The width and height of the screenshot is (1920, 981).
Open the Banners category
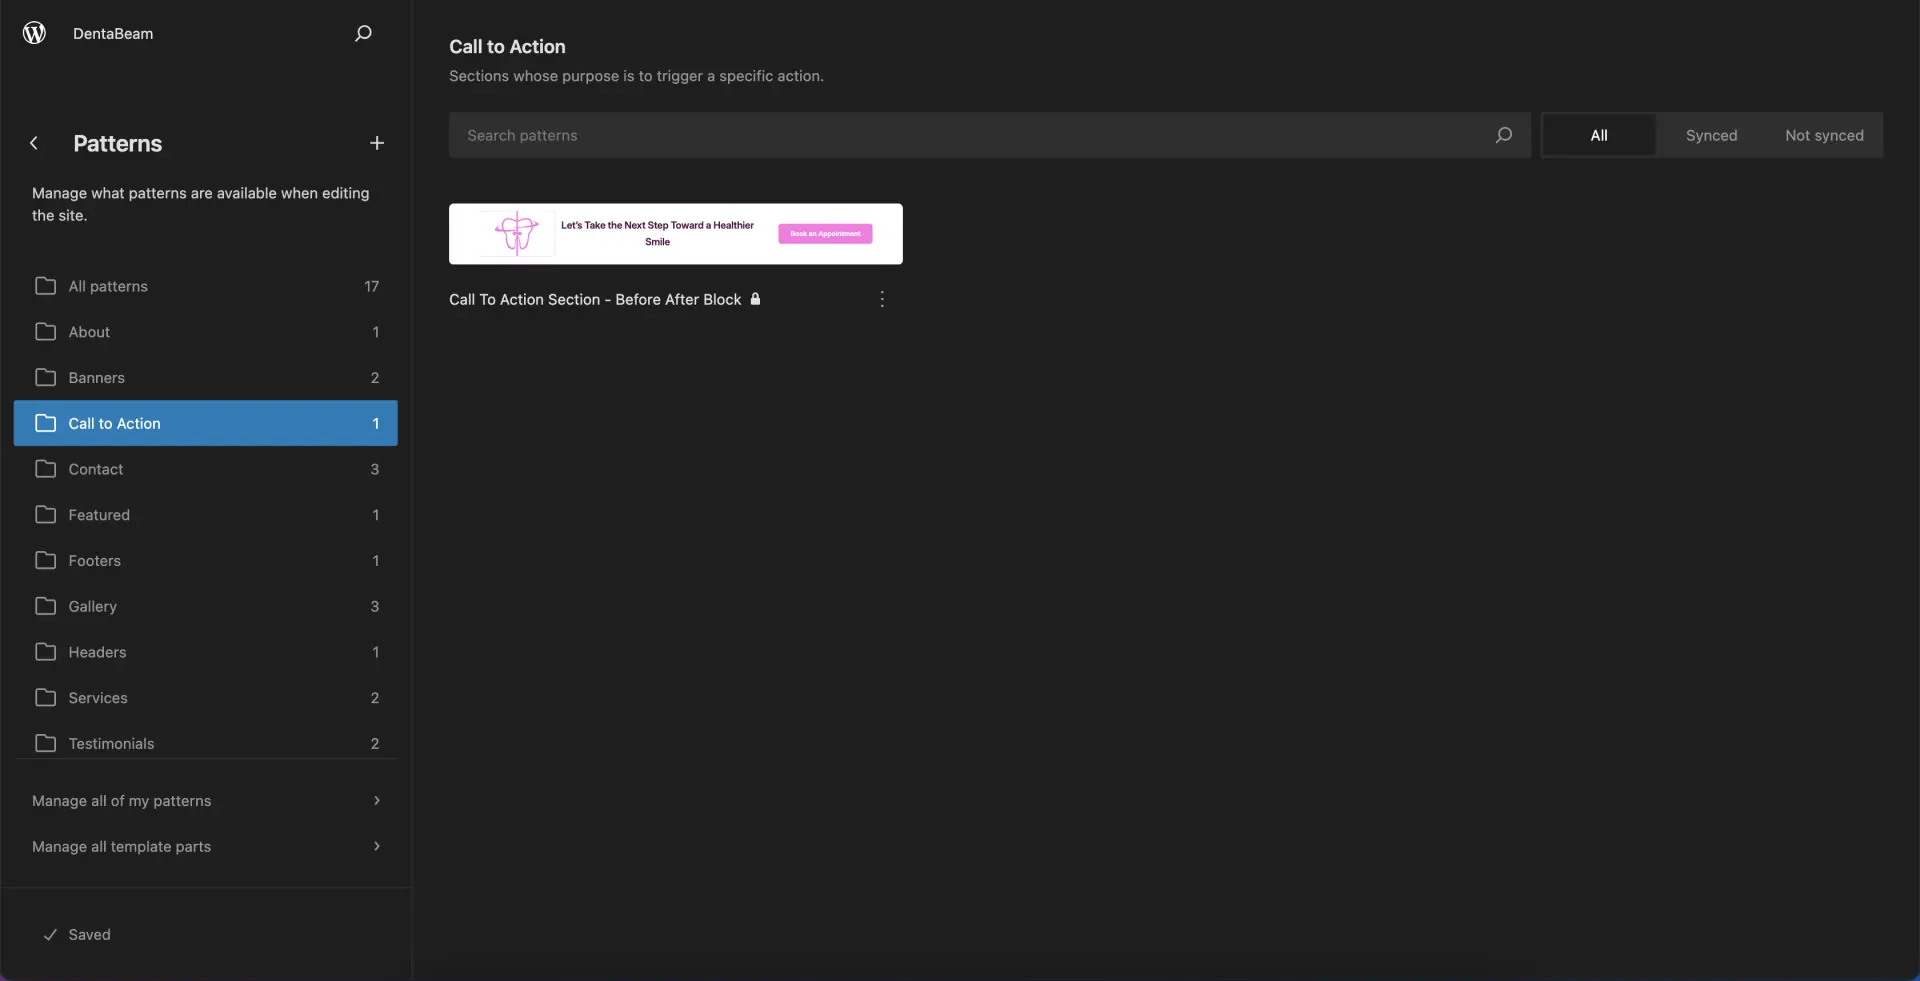(x=206, y=377)
